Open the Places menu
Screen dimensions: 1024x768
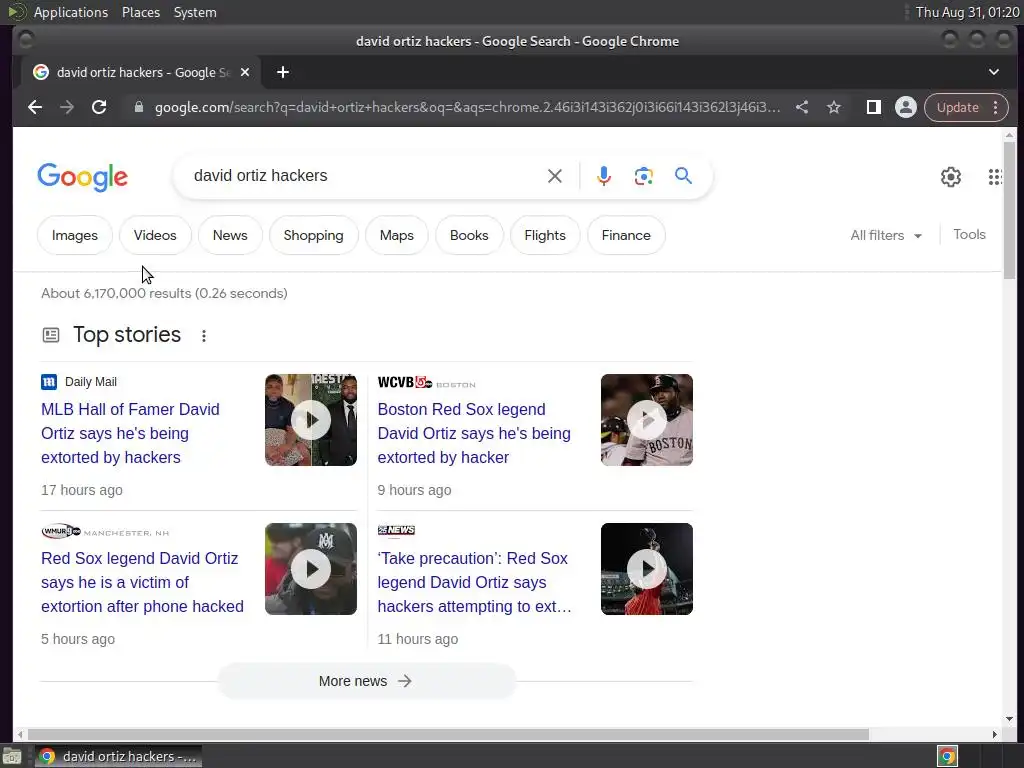click(140, 12)
